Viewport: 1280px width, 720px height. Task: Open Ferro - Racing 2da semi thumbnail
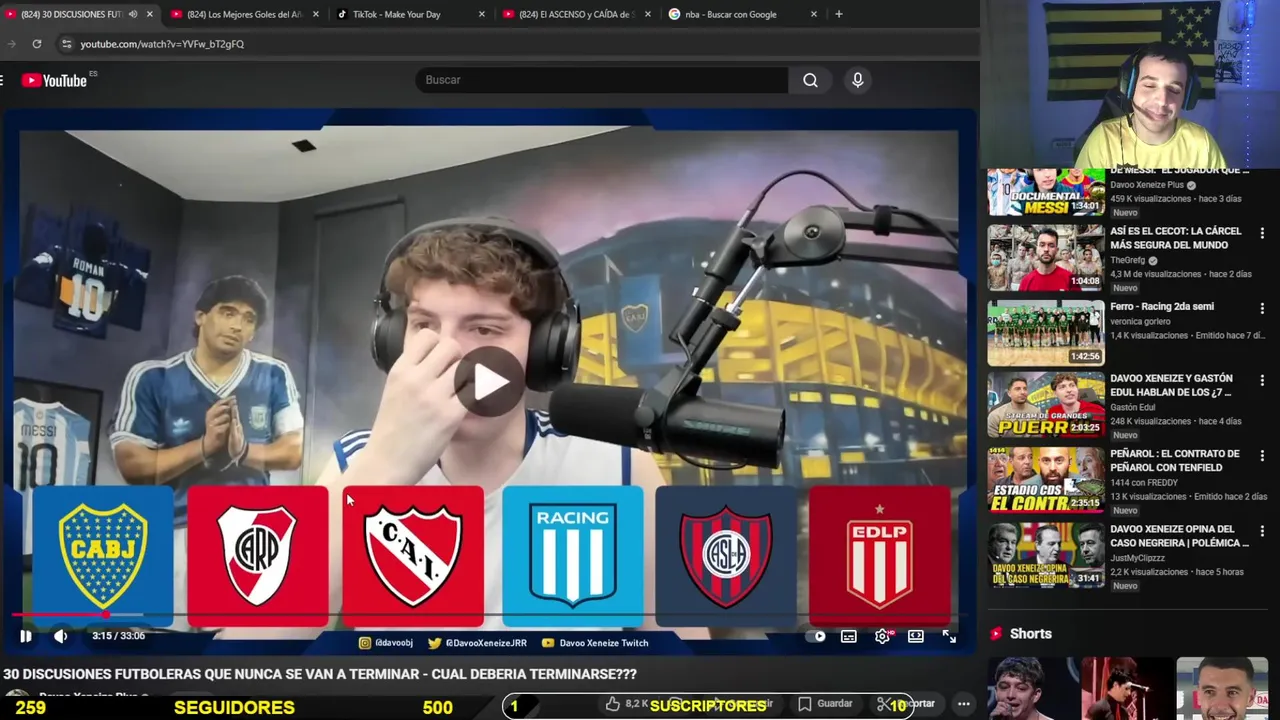(x=1046, y=333)
